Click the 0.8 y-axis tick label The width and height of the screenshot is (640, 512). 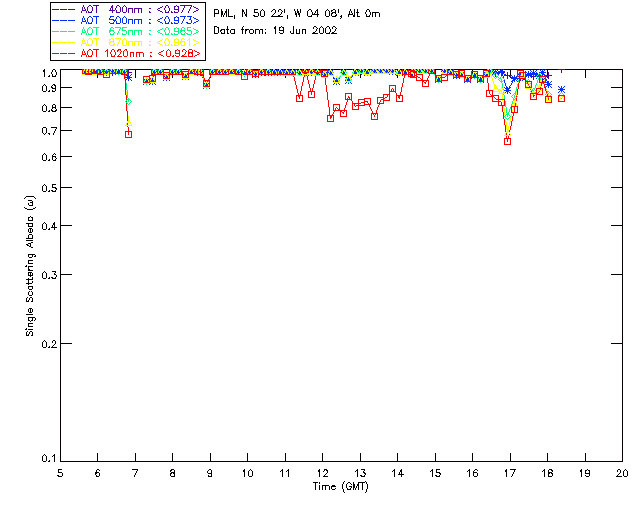49,108
